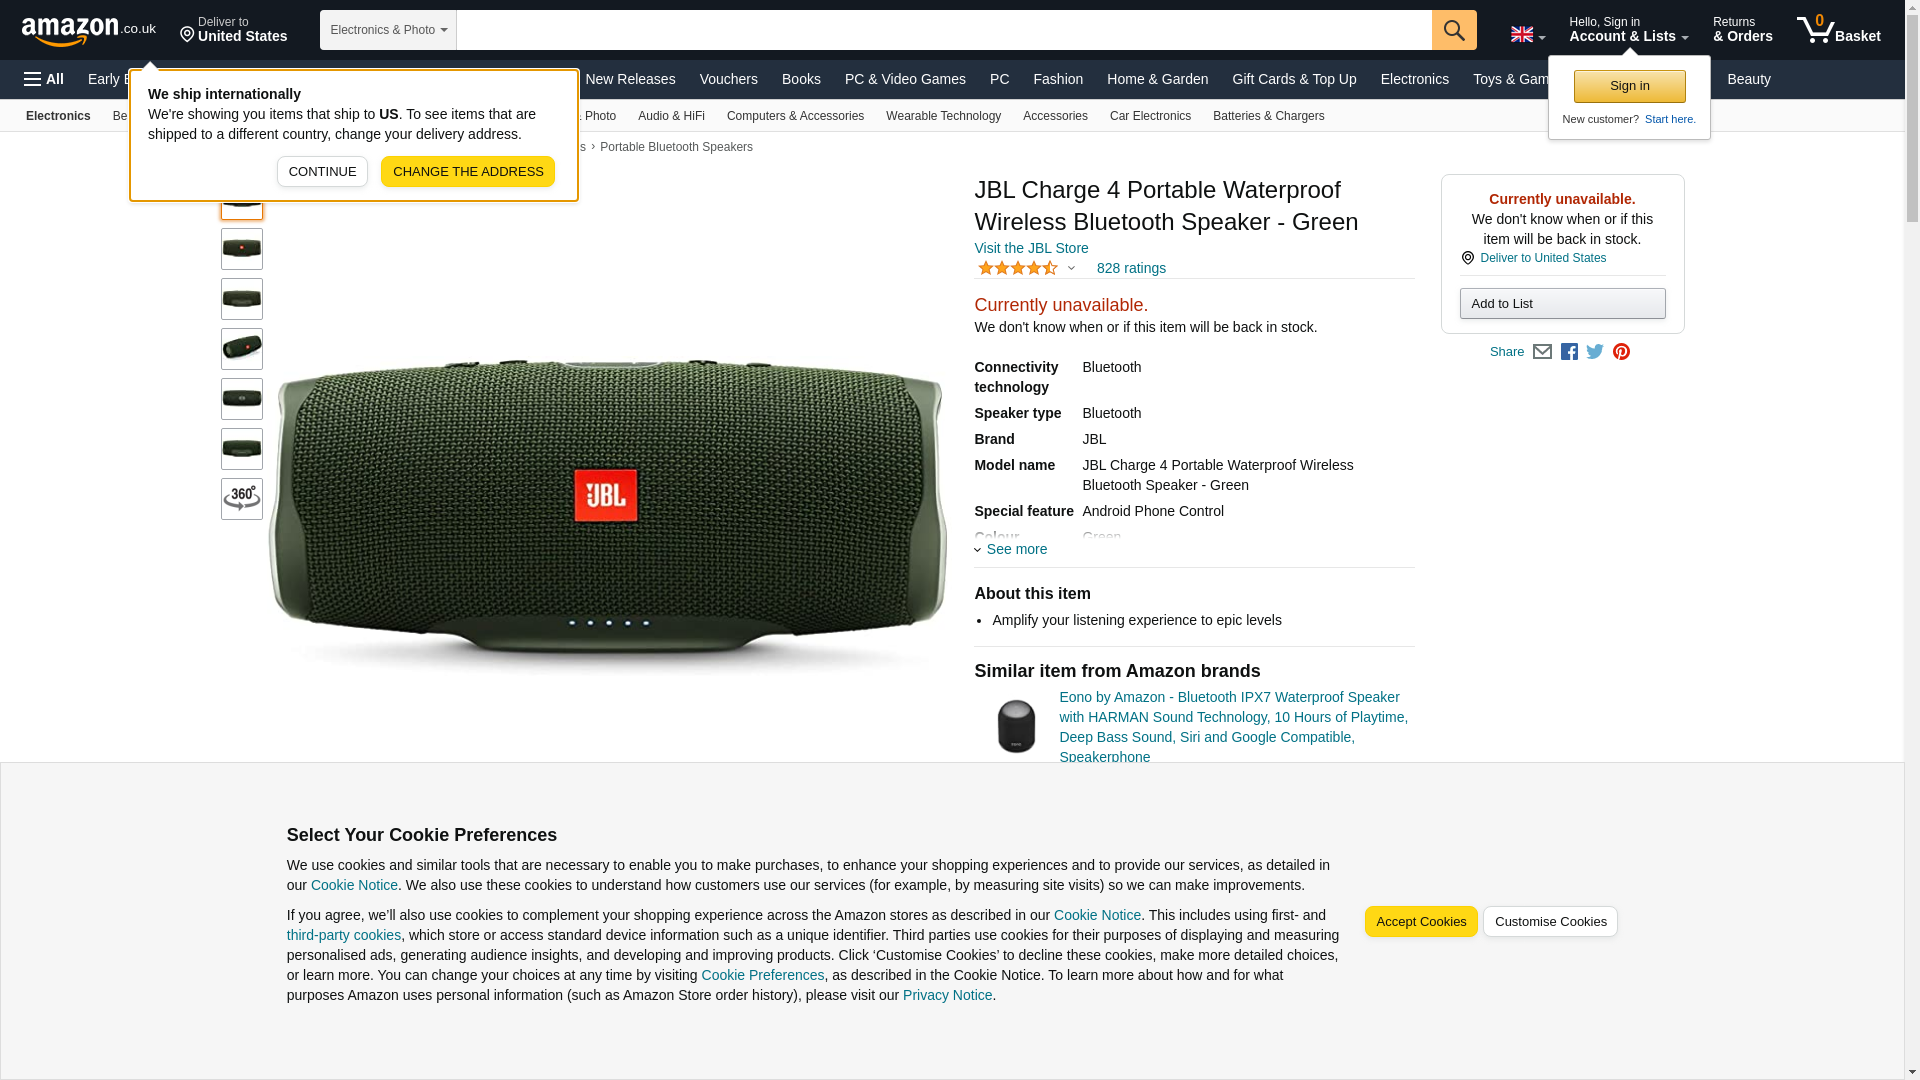Open the 360 degree view thumbnail
The height and width of the screenshot is (1080, 1920).
[242, 499]
